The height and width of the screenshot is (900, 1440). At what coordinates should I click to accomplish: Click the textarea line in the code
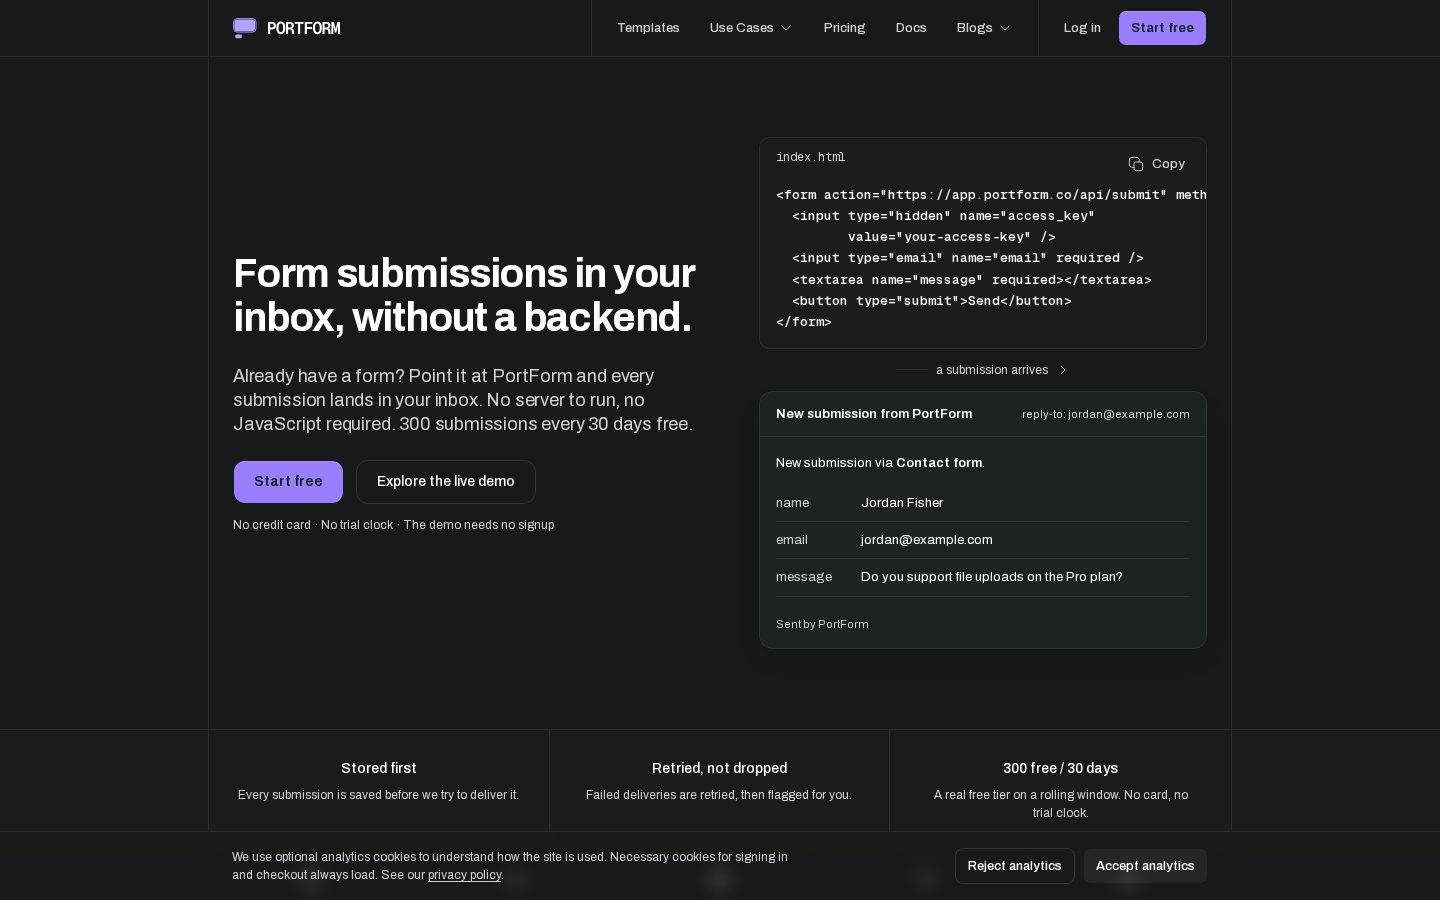[x=972, y=280]
